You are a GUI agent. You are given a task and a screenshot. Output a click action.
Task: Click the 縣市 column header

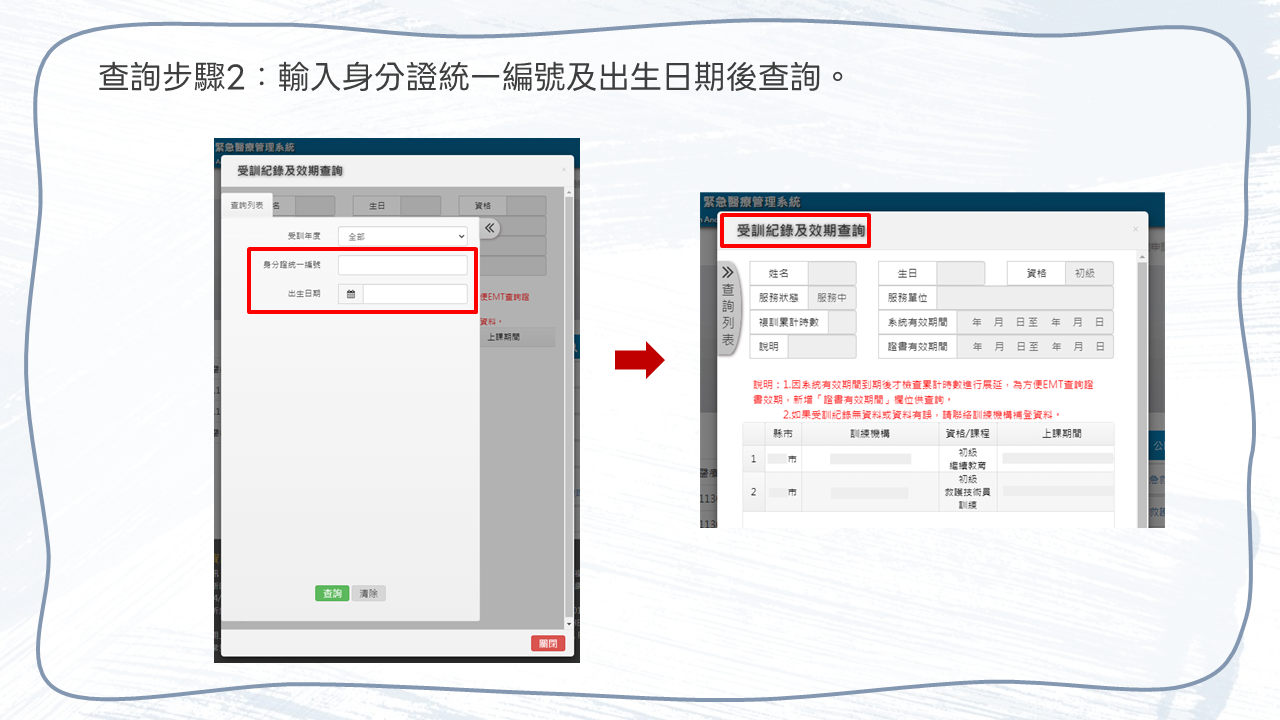[782, 434]
